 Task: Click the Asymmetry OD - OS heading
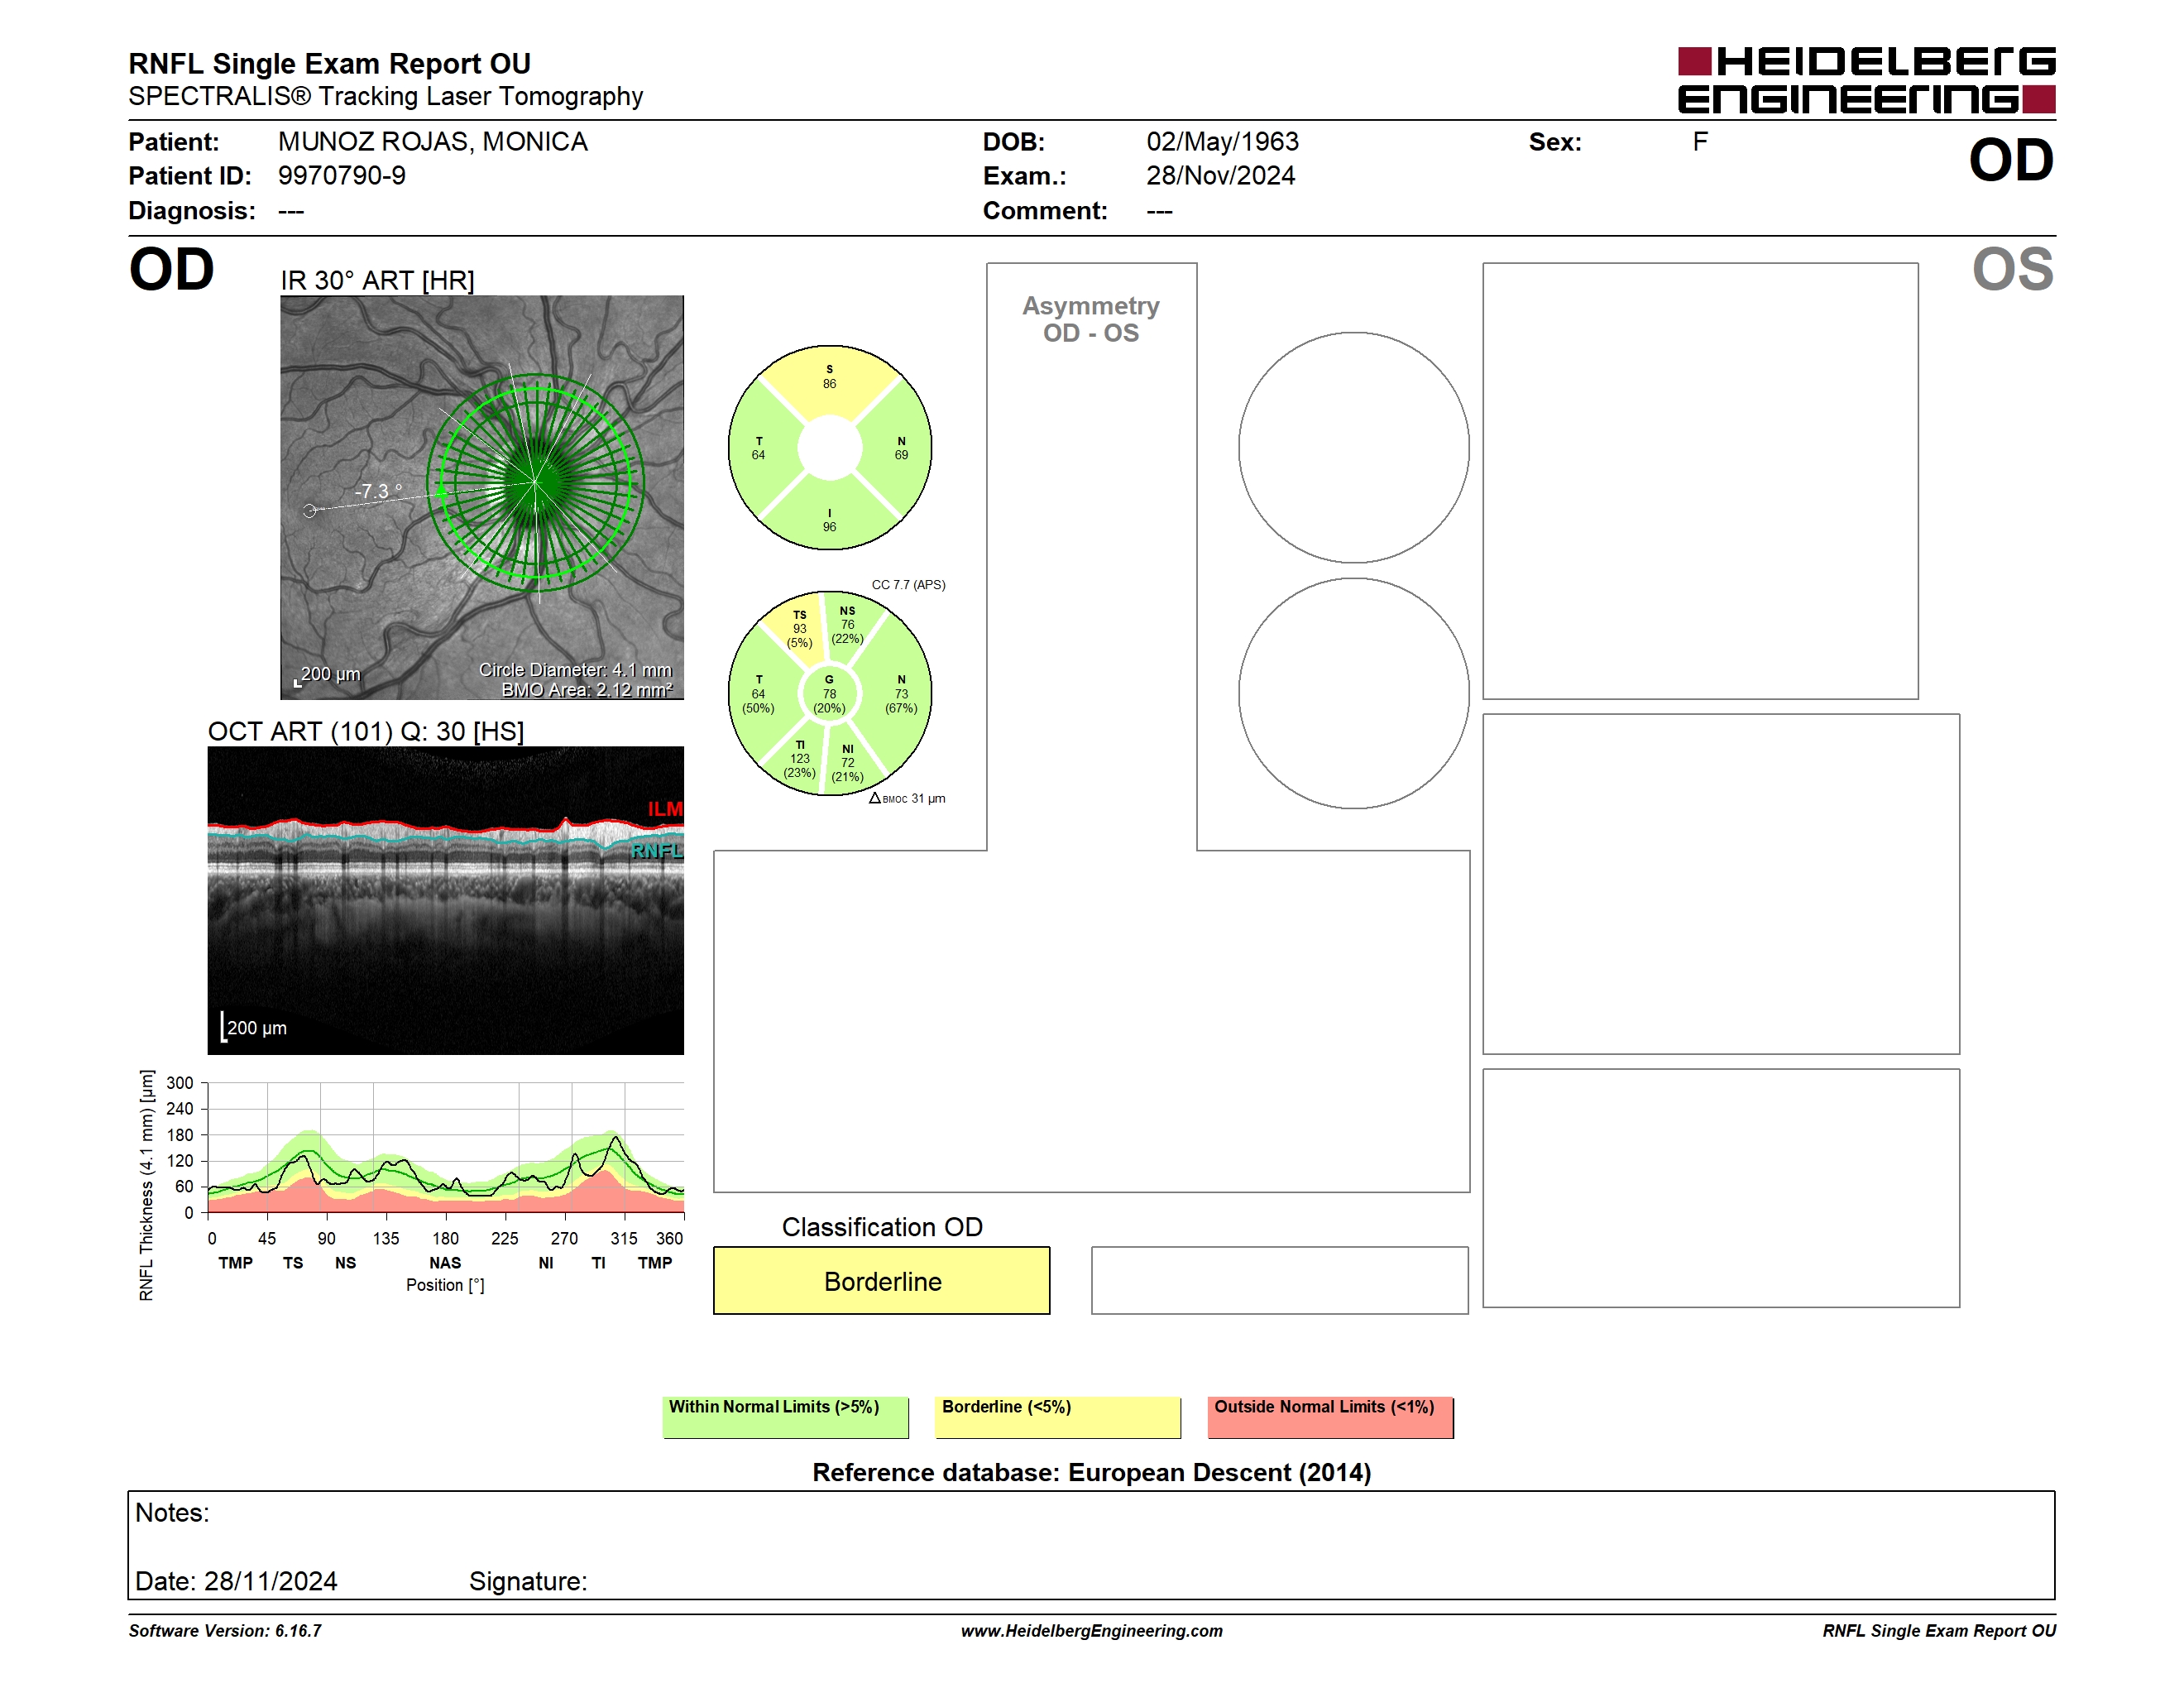point(1091,319)
